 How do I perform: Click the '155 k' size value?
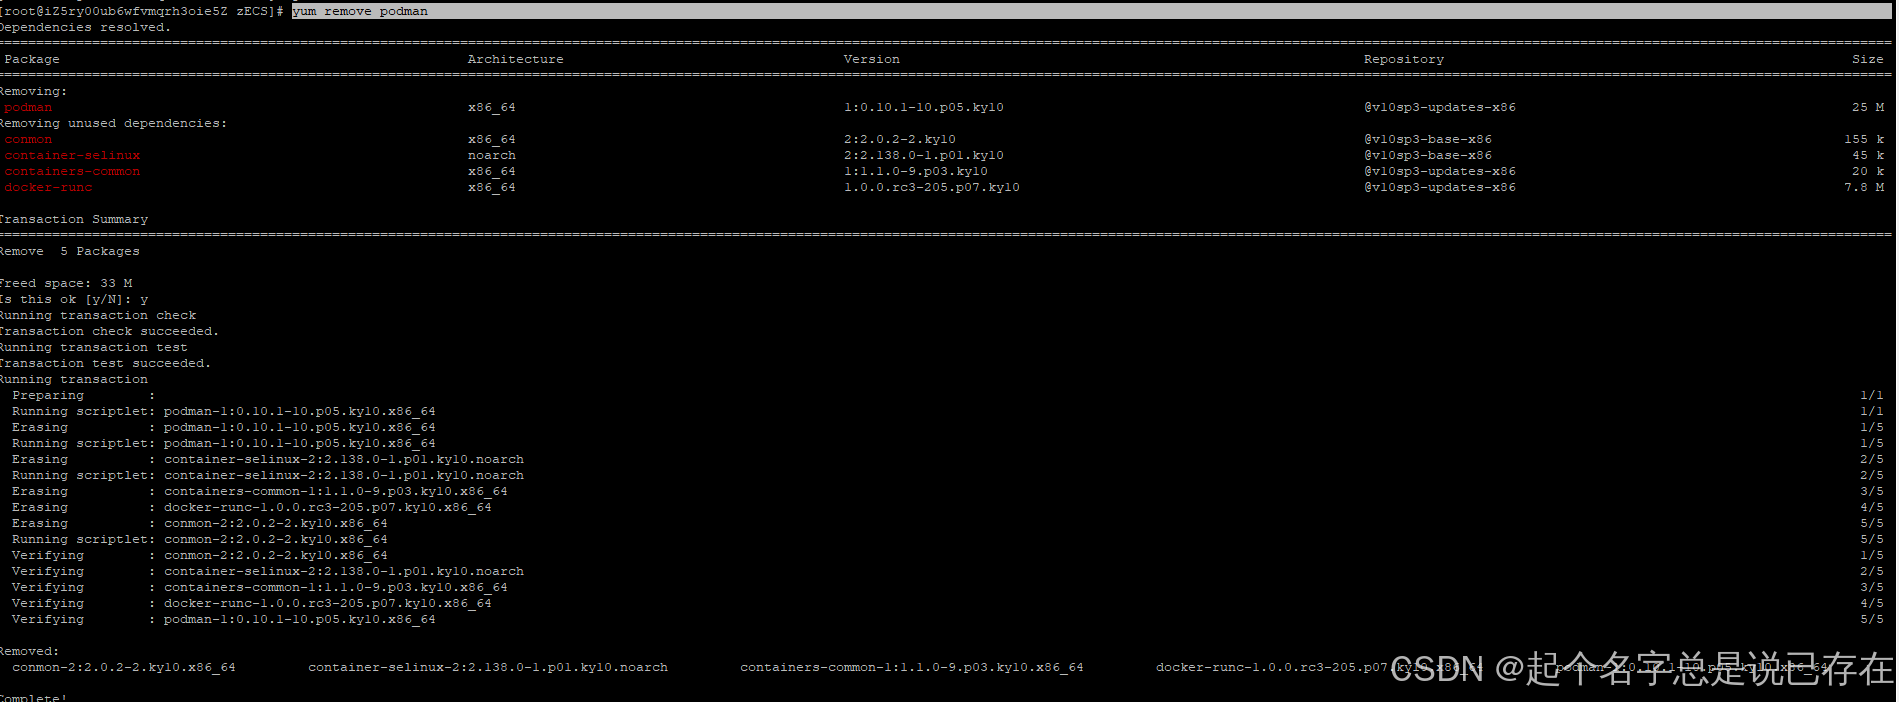click(x=1863, y=139)
